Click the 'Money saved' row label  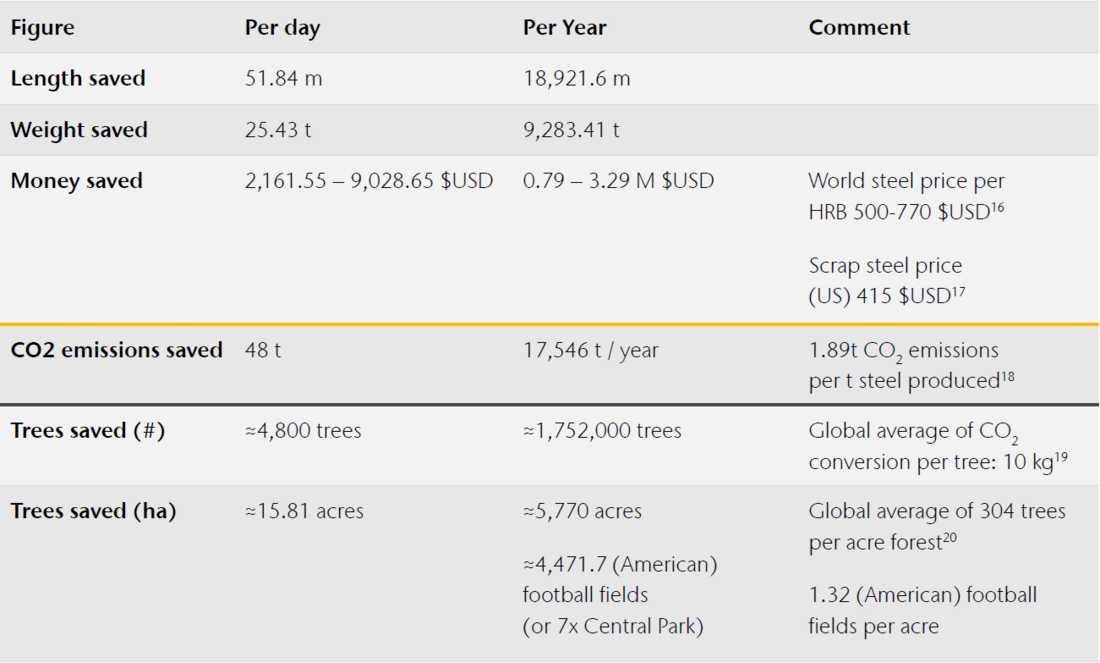tap(76, 181)
